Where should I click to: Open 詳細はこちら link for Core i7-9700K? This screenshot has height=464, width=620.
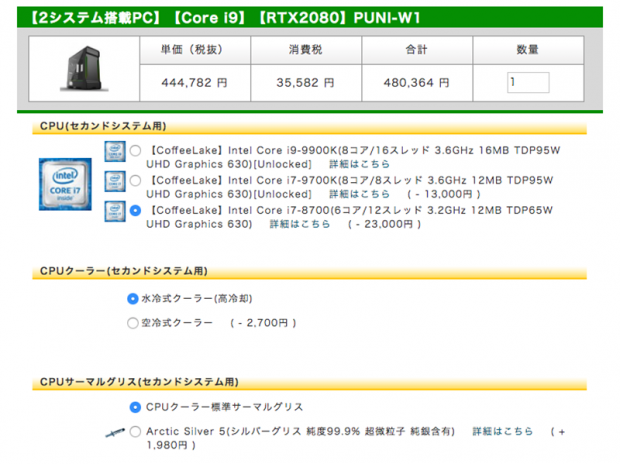pyautogui.click(x=360, y=194)
